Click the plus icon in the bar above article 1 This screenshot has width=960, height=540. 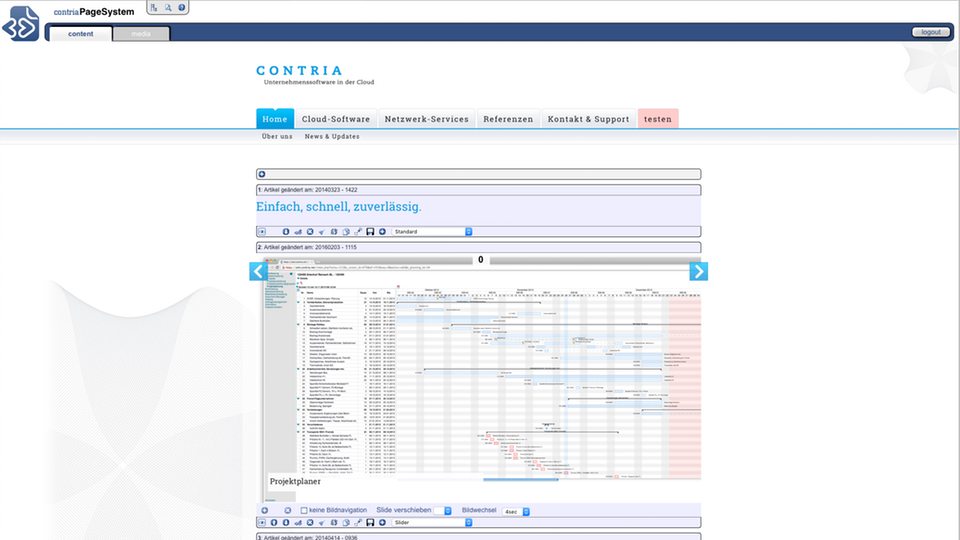click(x=262, y=174)
